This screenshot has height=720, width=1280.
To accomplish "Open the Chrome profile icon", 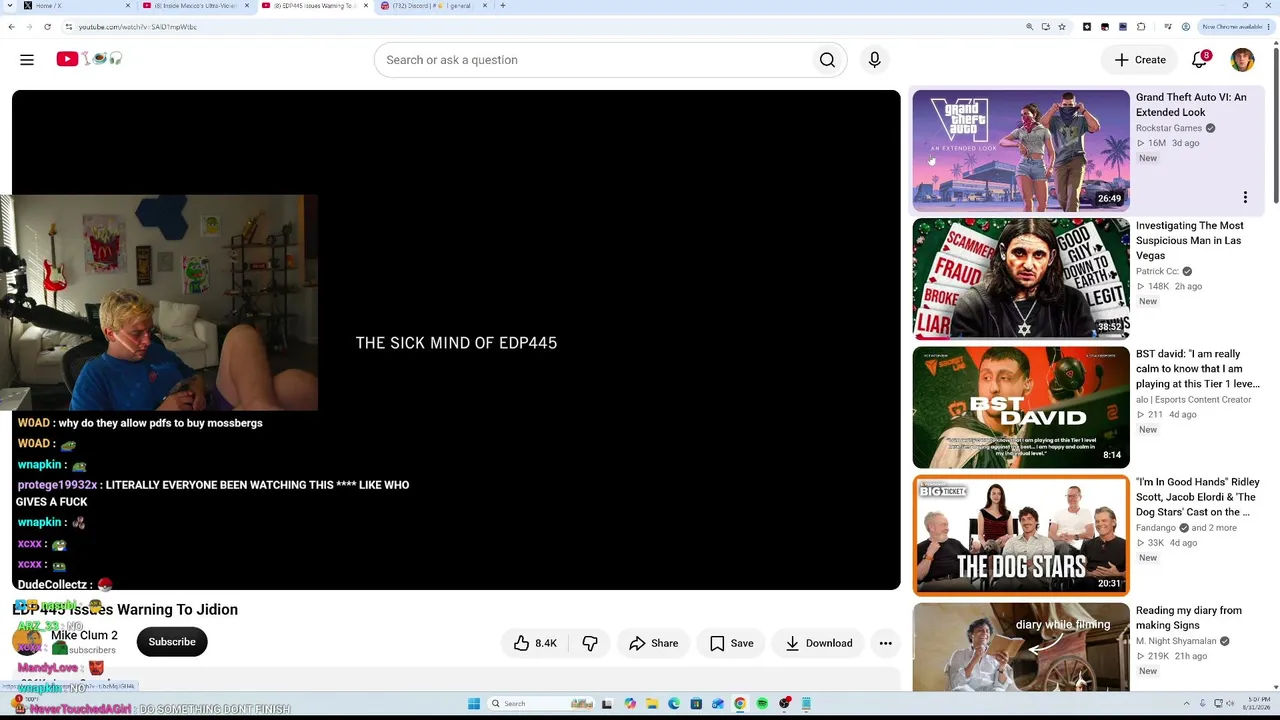I will coord(1185,27).
